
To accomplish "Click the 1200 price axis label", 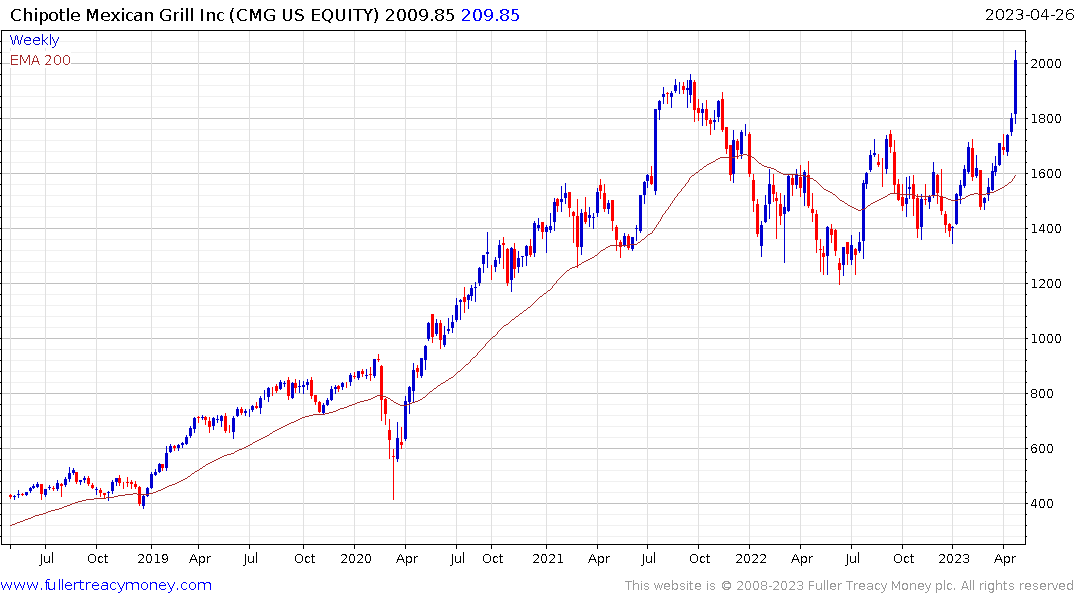I will pos(1046,283).
